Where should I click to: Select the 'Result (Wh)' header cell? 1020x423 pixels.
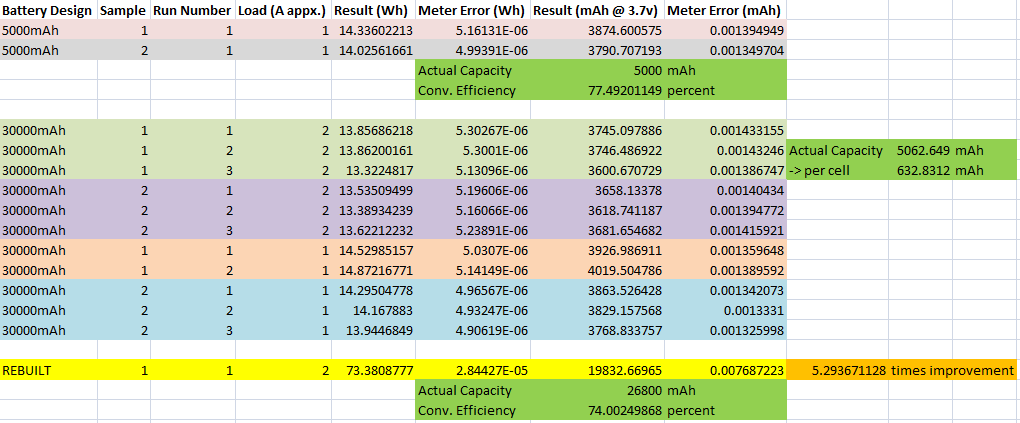pos(373,10)
